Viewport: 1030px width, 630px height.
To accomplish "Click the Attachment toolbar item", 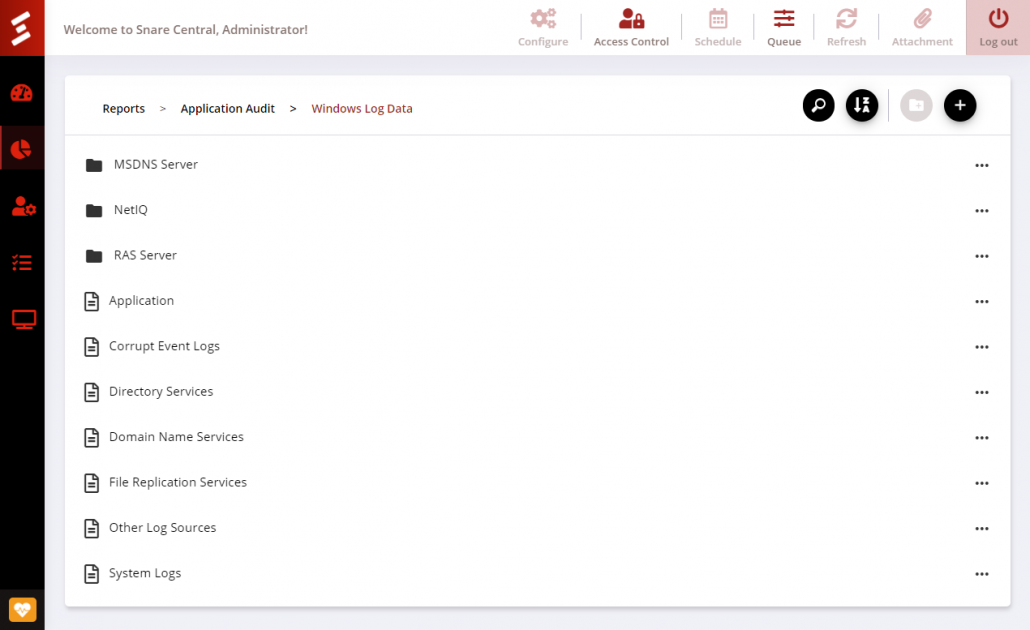I will (x=922, y=28).
